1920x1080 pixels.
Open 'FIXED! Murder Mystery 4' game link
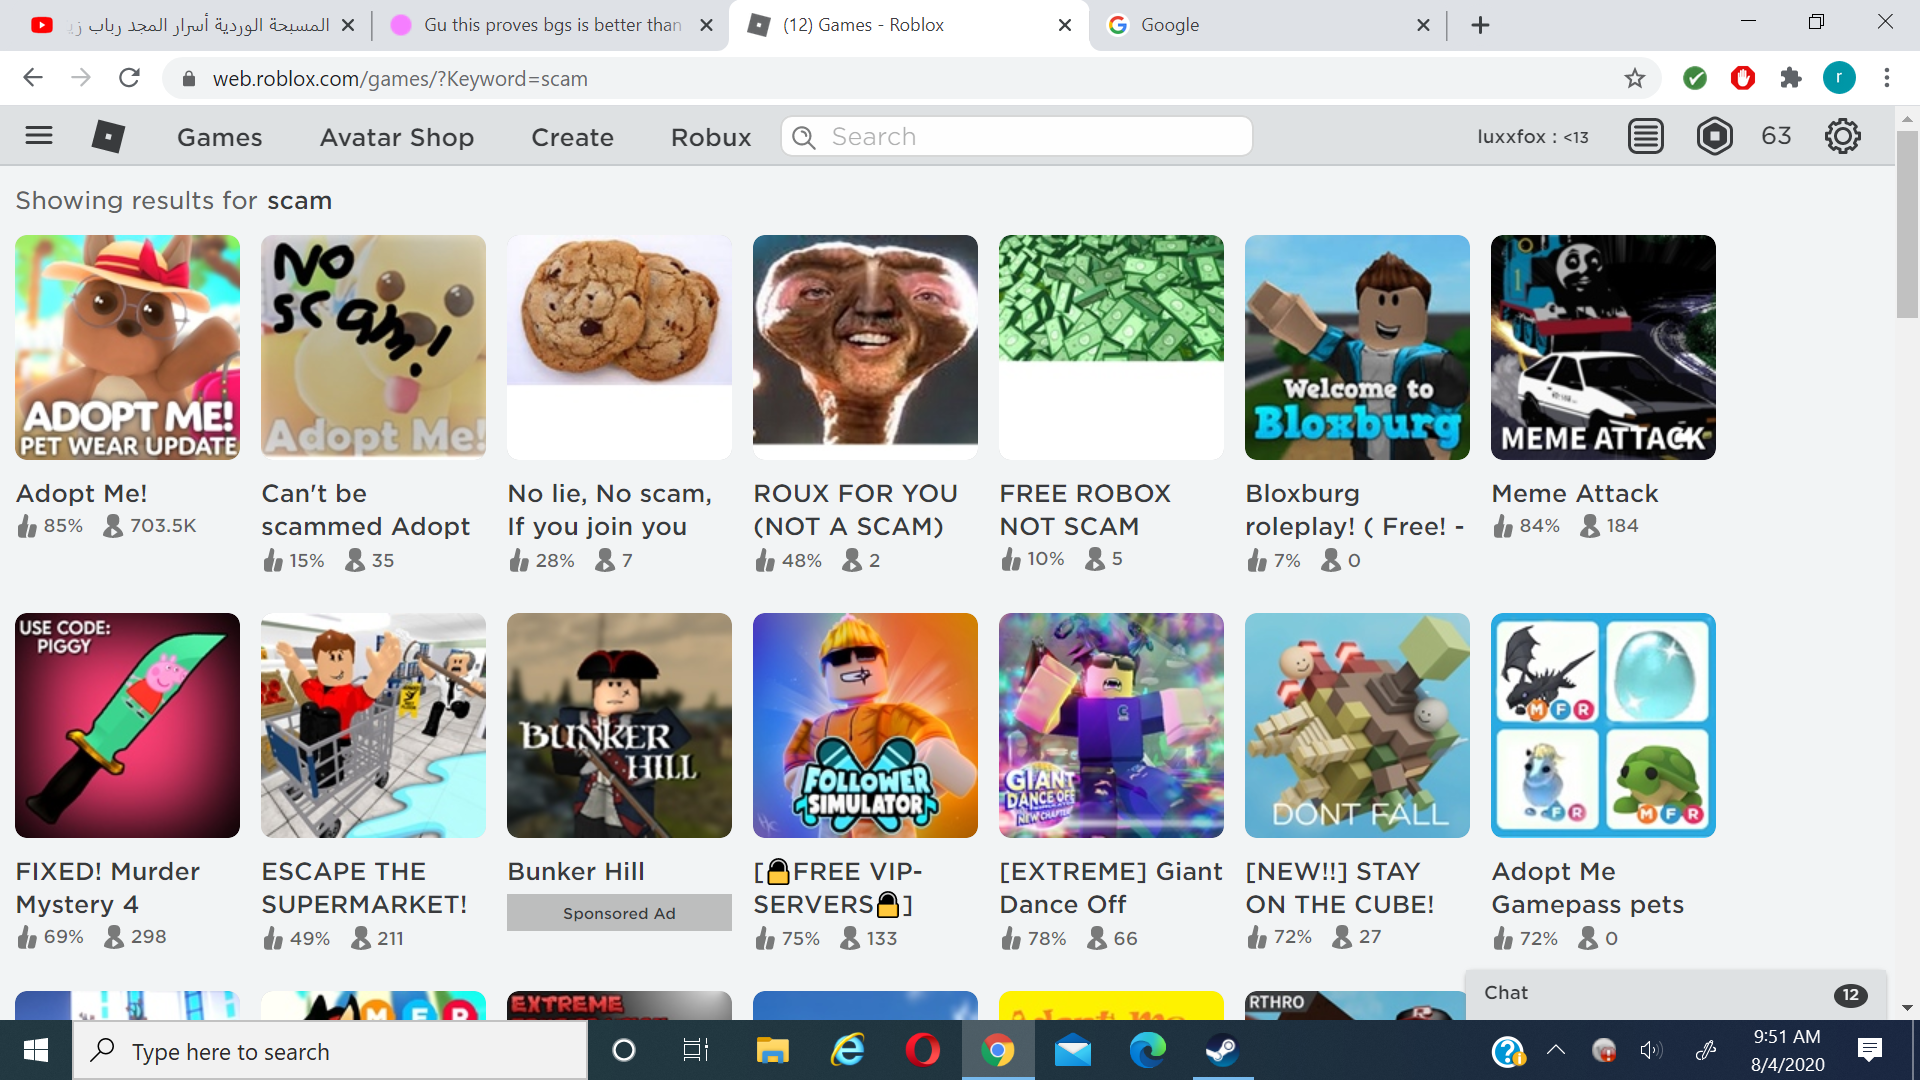[x=107, y=888]
